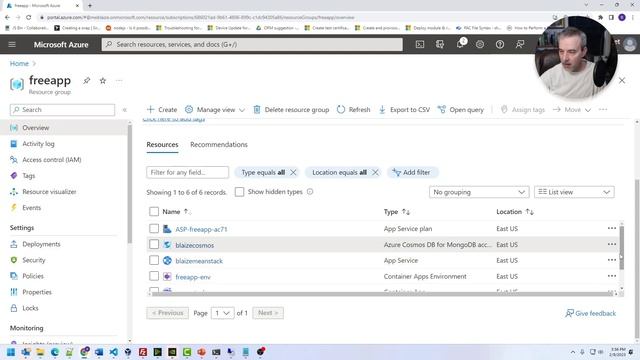
Task: Open row options for blaizecosmos
Action: (x=611, y=244)
